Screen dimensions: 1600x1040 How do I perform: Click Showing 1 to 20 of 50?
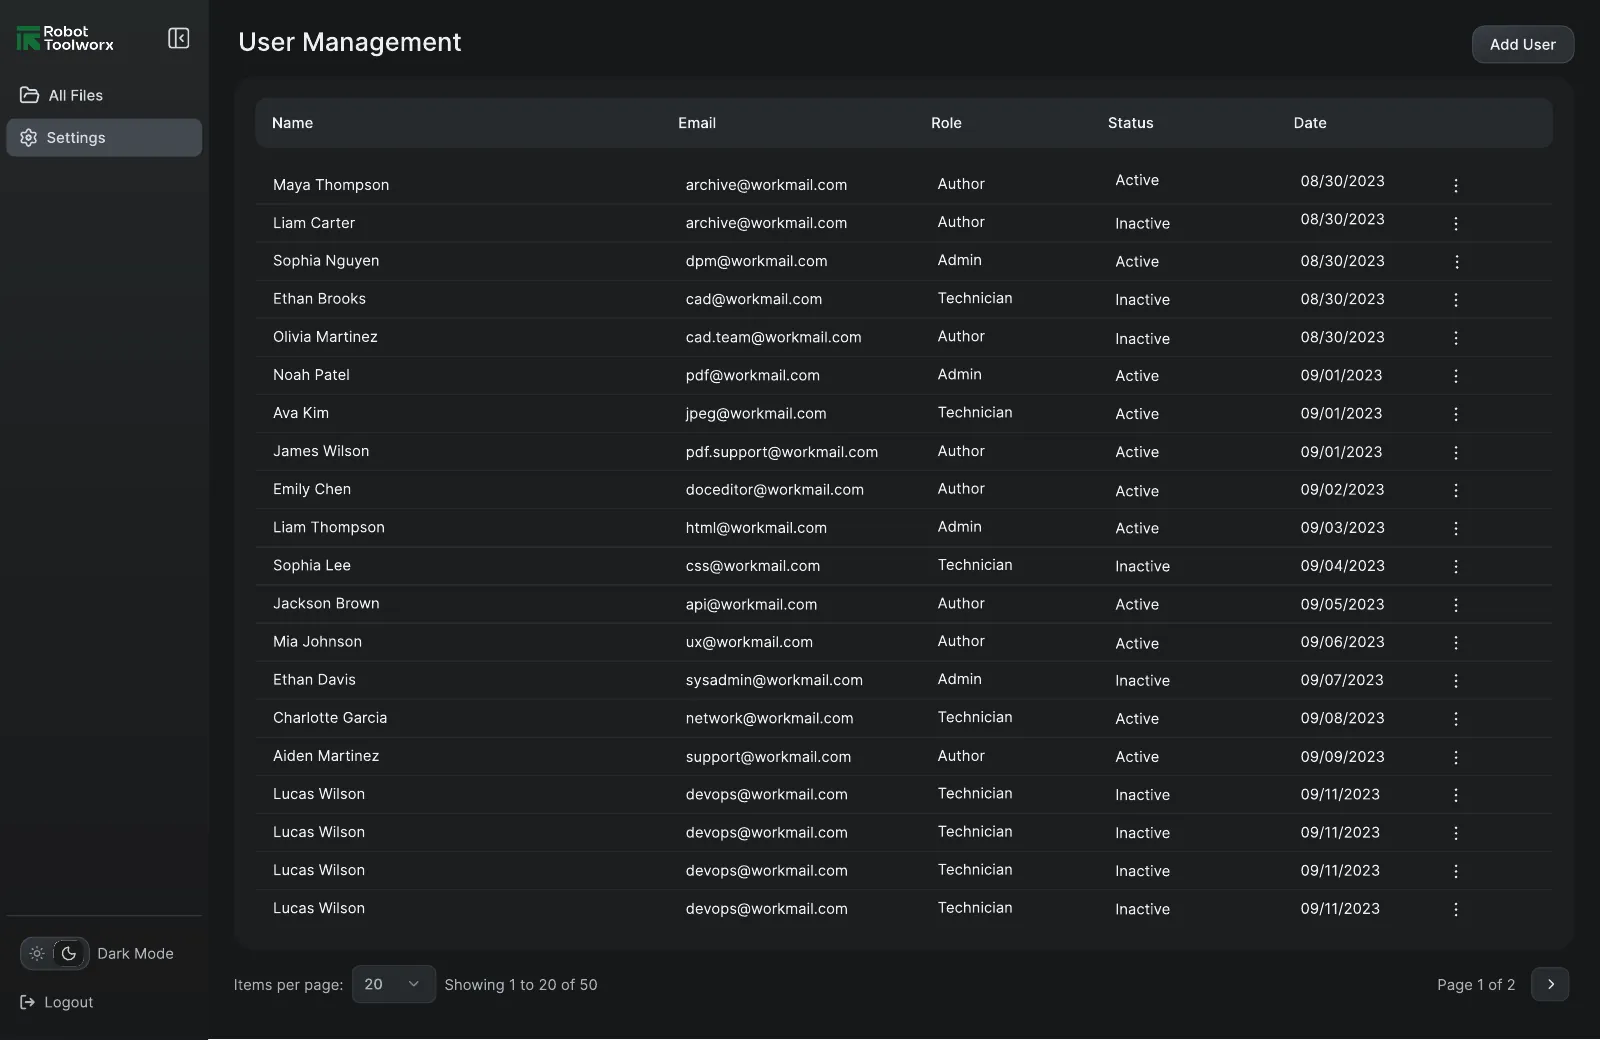point(521,985)
